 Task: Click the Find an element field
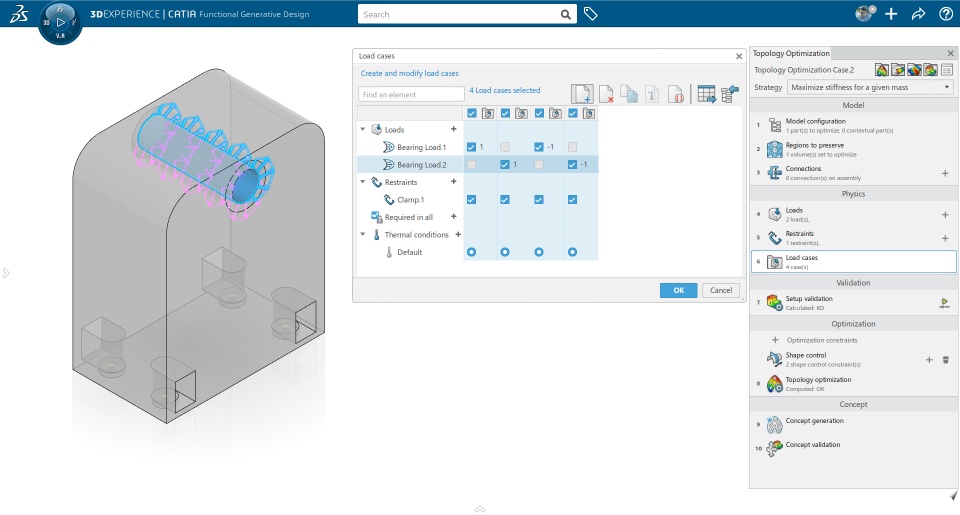click(411, 94)
